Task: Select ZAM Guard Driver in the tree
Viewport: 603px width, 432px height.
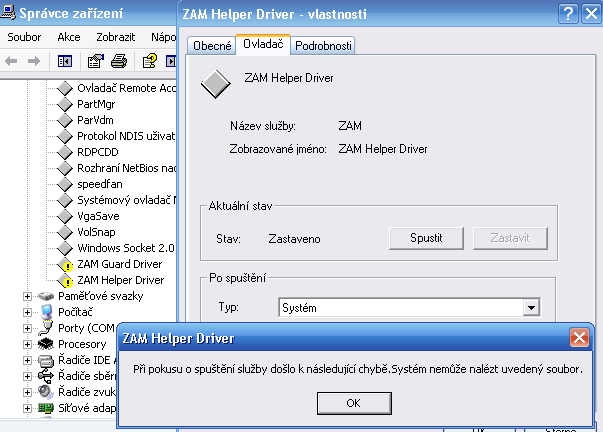Action: click(x=120, y=264)
